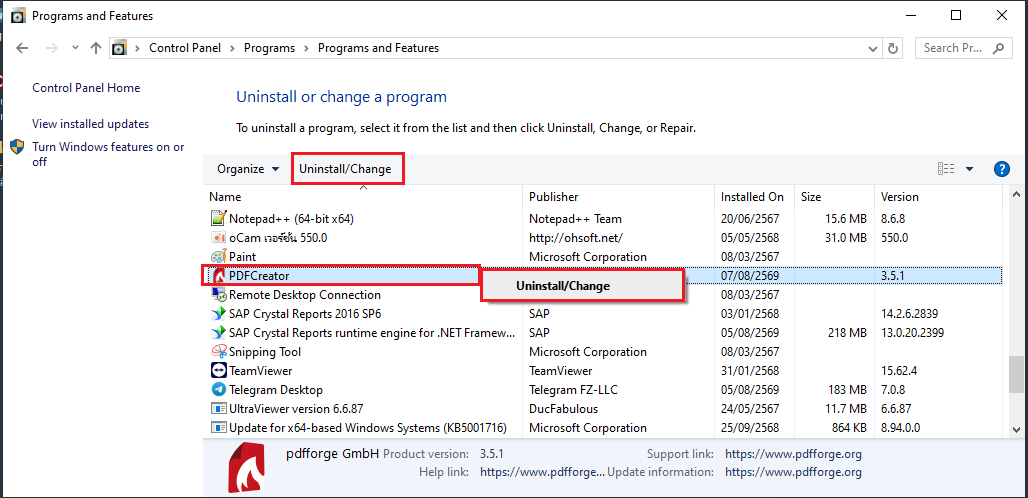Click the TeamViewer program icon
The image size is (1028, 498).
(x=218, y=371)
